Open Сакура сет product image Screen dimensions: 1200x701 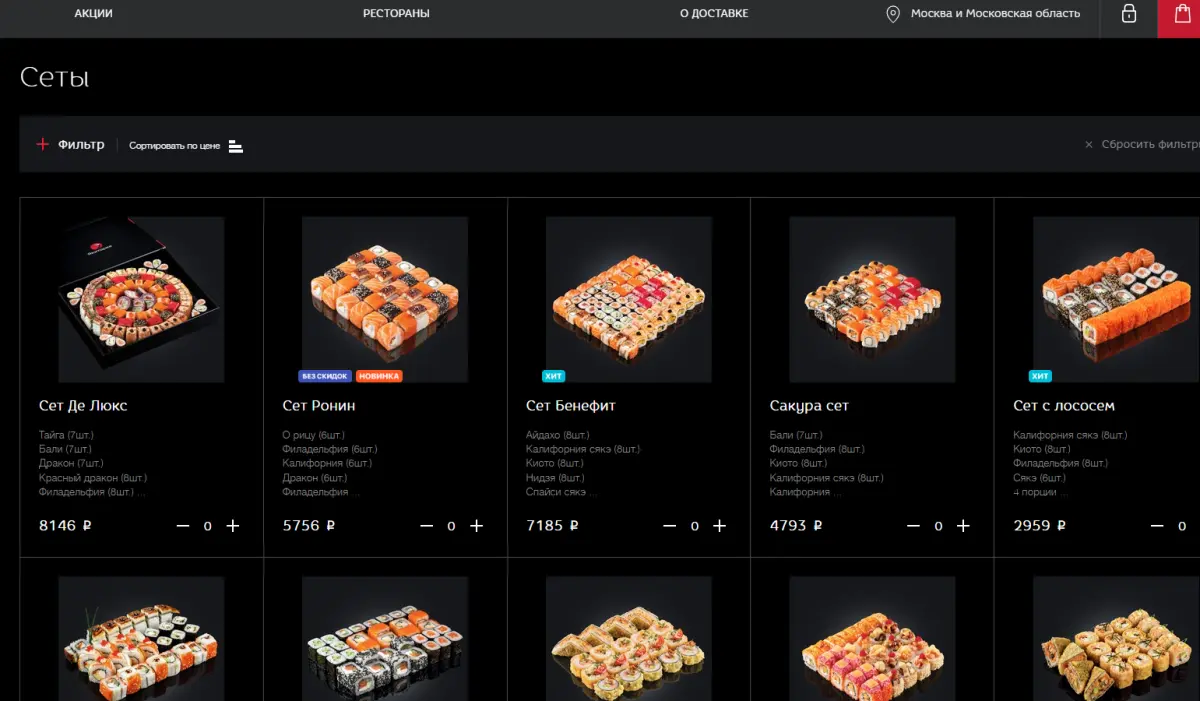872,300
